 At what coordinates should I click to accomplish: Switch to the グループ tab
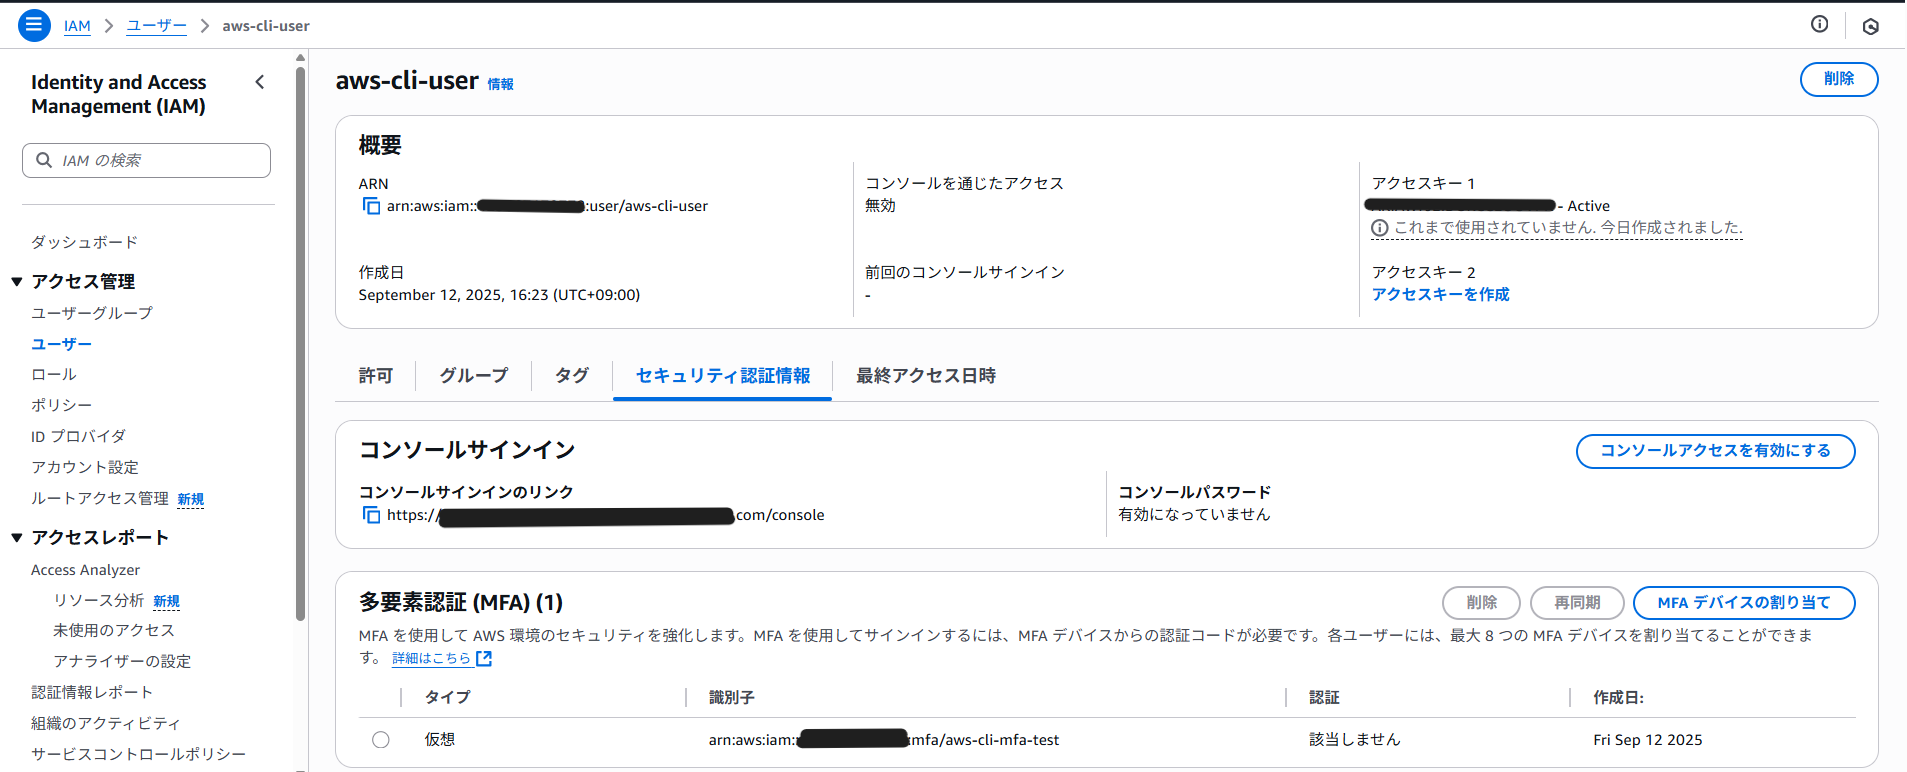[x=474, y=376]
